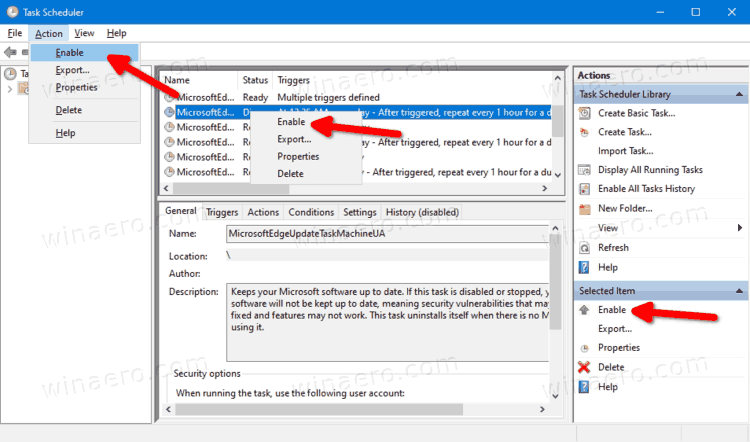This screenshot has height=442, width=750.
Task: Click details pane horizontal scroll right arrow
Action: pyautogui.click(x=542, y=409)
